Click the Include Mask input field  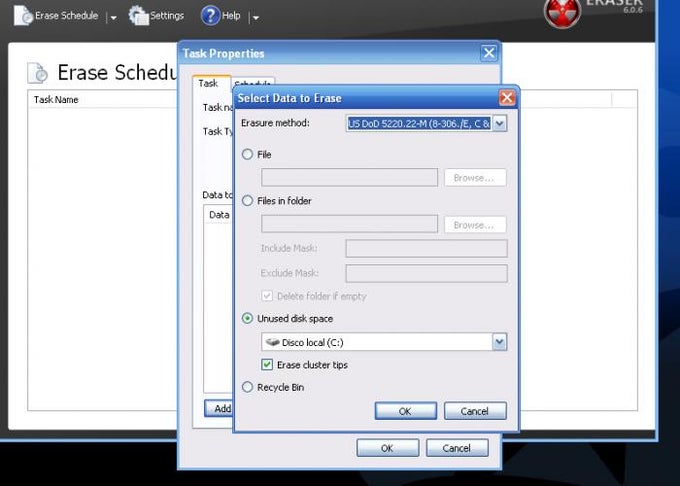(426, 248)
